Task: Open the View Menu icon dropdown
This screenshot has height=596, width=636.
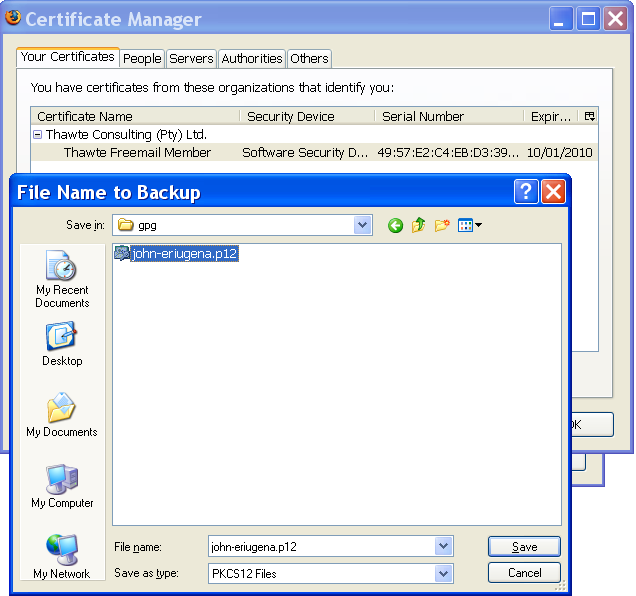Action: 470,225
